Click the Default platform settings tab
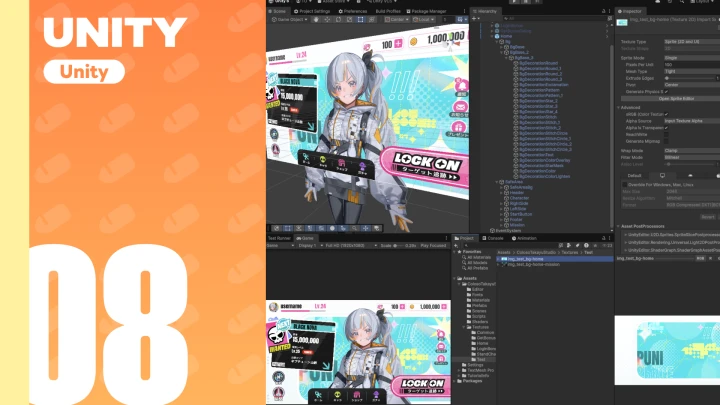The height and width of the screenshot is (405, 720). 634,175
